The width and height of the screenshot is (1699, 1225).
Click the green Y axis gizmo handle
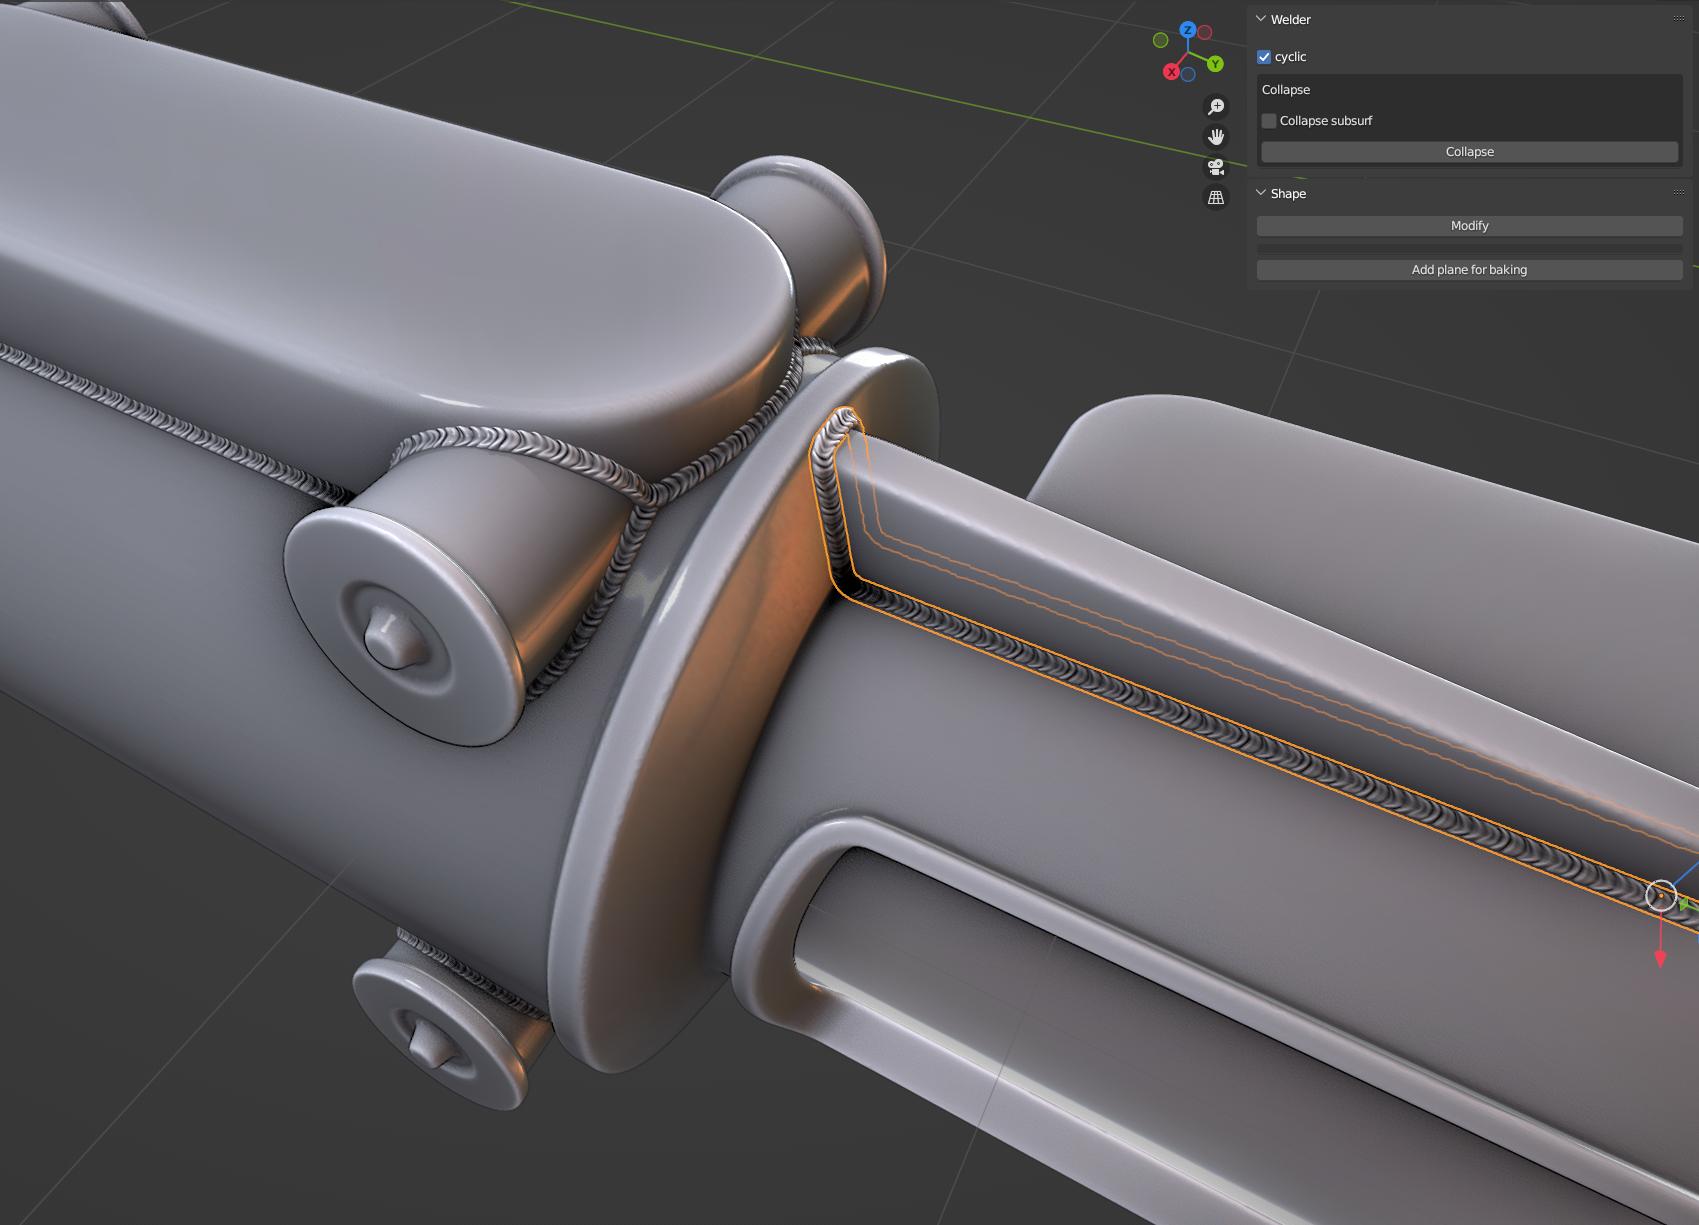[x=1215, y=64]
